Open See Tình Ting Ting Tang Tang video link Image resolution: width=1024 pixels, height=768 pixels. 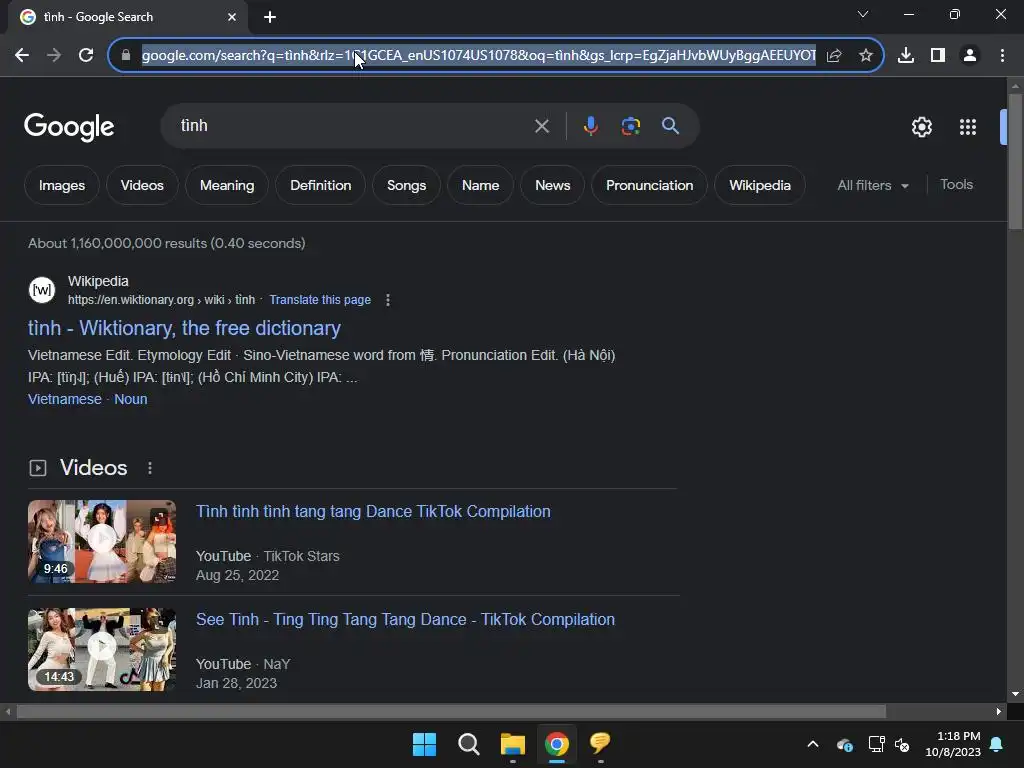406,619
